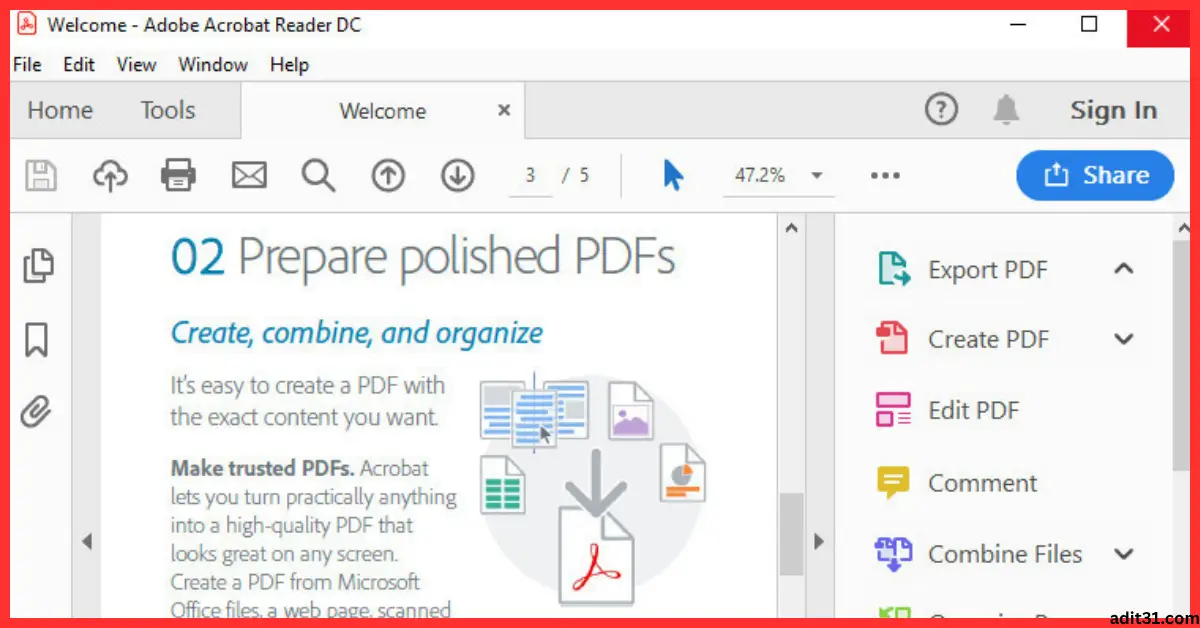Go to next page arrow icon
This screenshot has height=628, width=1200.
pyautogui.click(x=457, y=176)
